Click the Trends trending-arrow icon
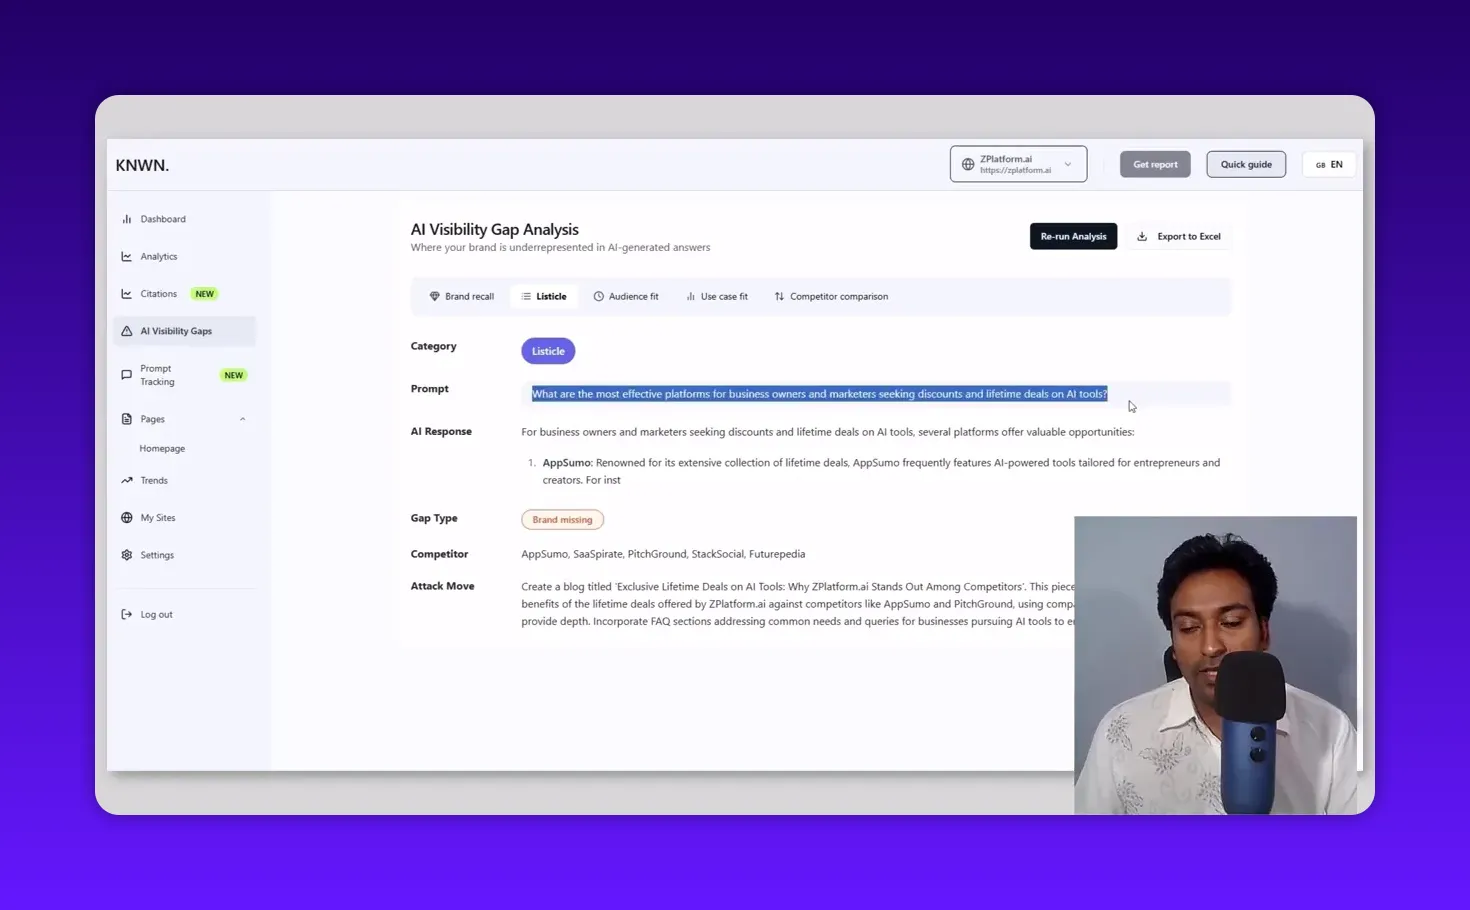This screenshot has height=910, width=1470. pyautogui.click(x=127, y=480)
